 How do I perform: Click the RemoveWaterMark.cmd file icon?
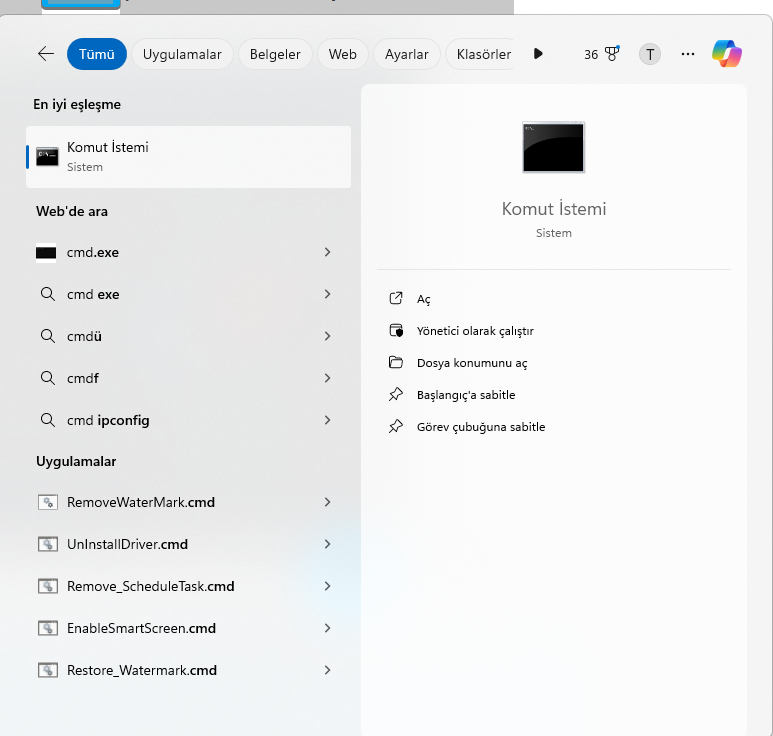[x=48, y=502]
